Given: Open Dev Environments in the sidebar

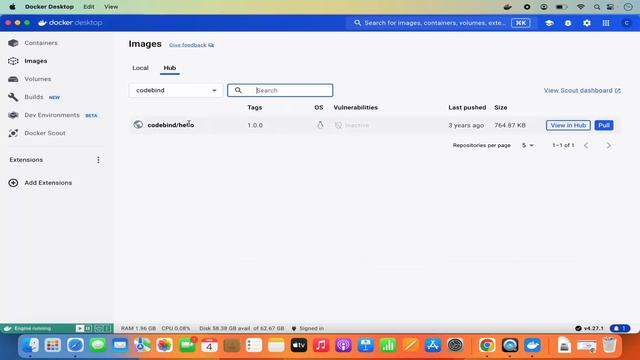Looking at the screenshot, I should point(52,115).
